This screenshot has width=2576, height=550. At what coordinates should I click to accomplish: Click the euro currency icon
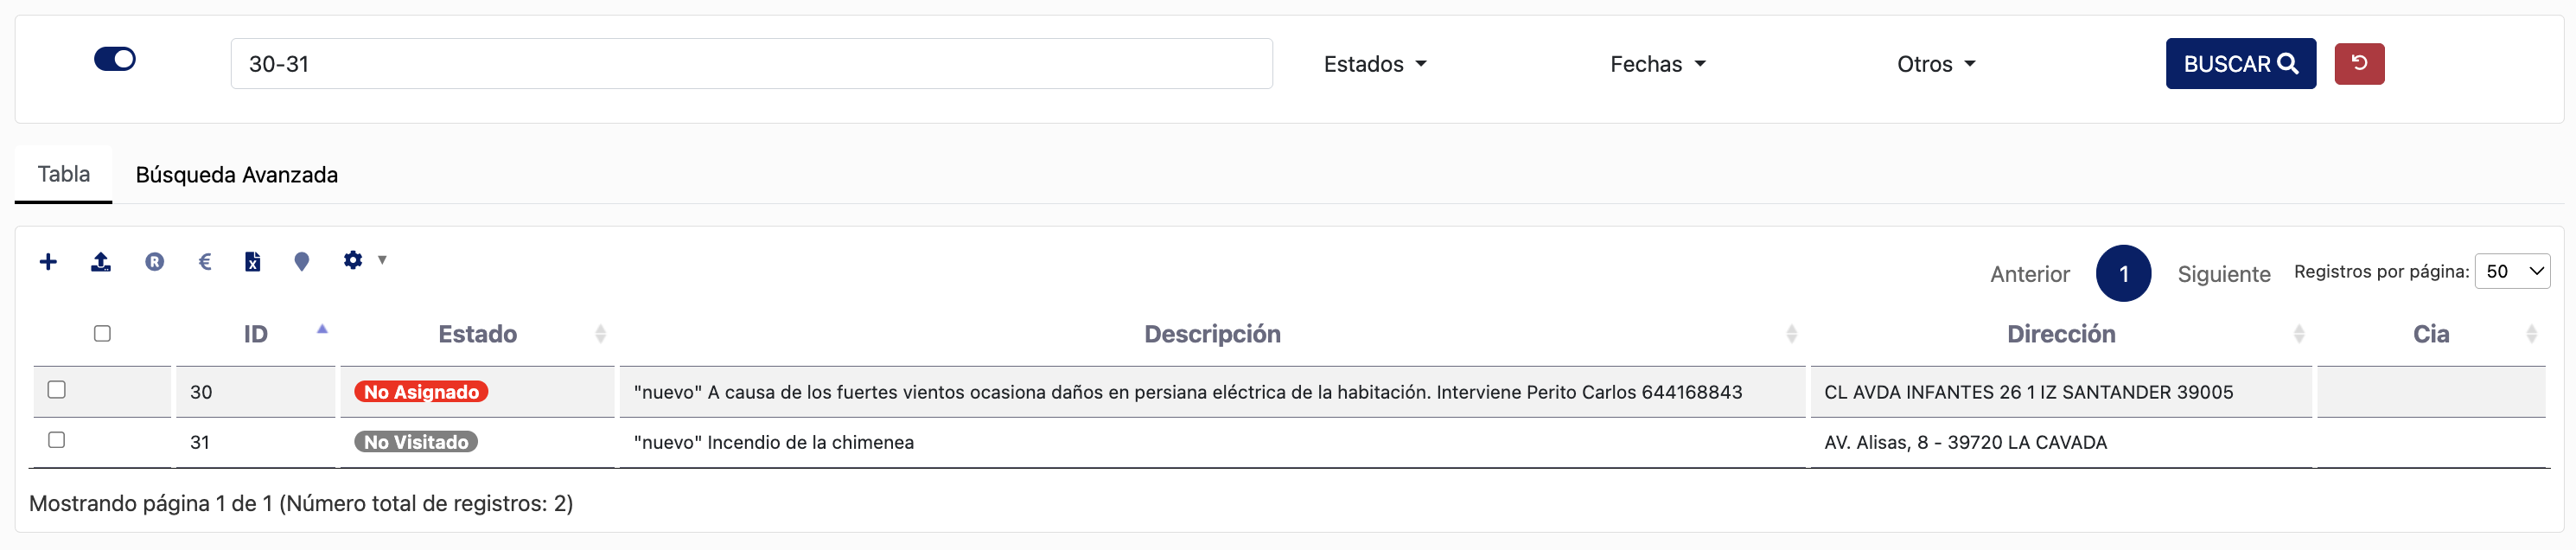click(x=205, y=262)
